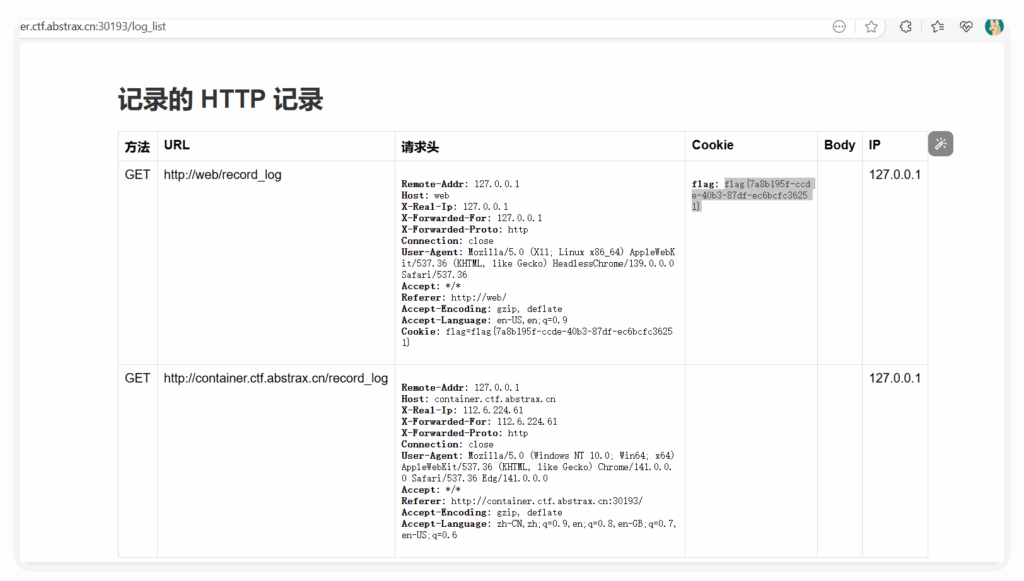
Task: Click the magic wand floating button
Action: pos(940,144)
